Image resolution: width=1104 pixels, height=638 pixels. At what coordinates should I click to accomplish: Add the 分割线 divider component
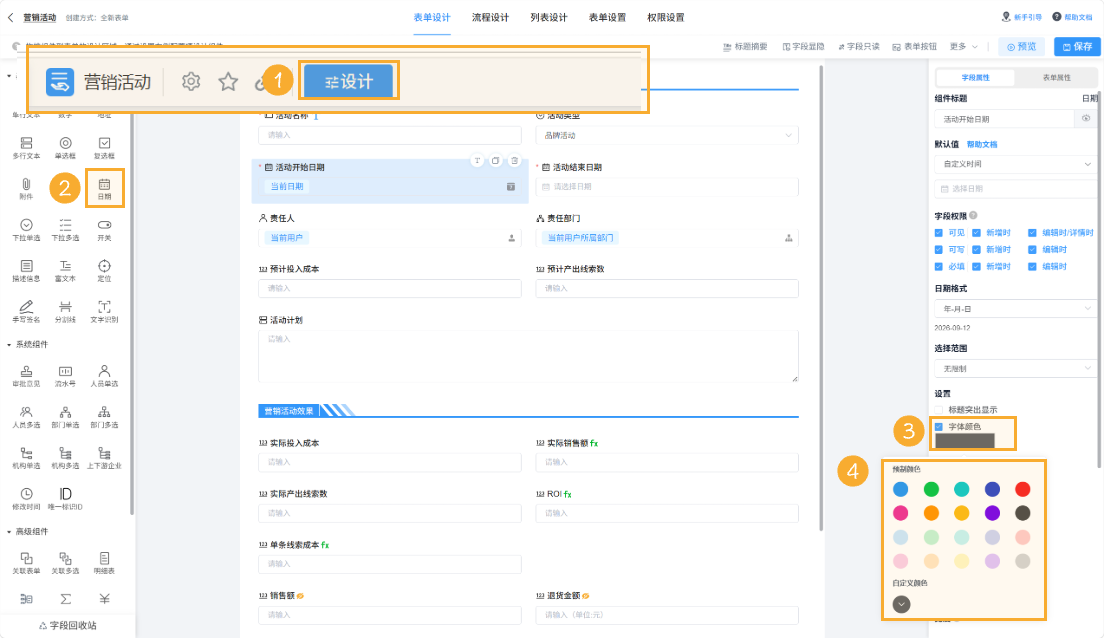[65, 311]
